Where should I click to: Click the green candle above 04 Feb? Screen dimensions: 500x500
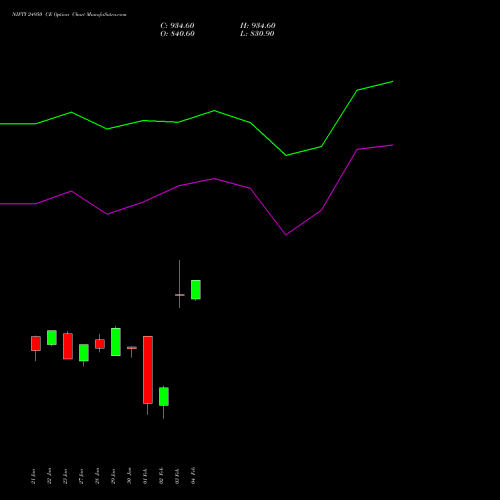(196, 290)
